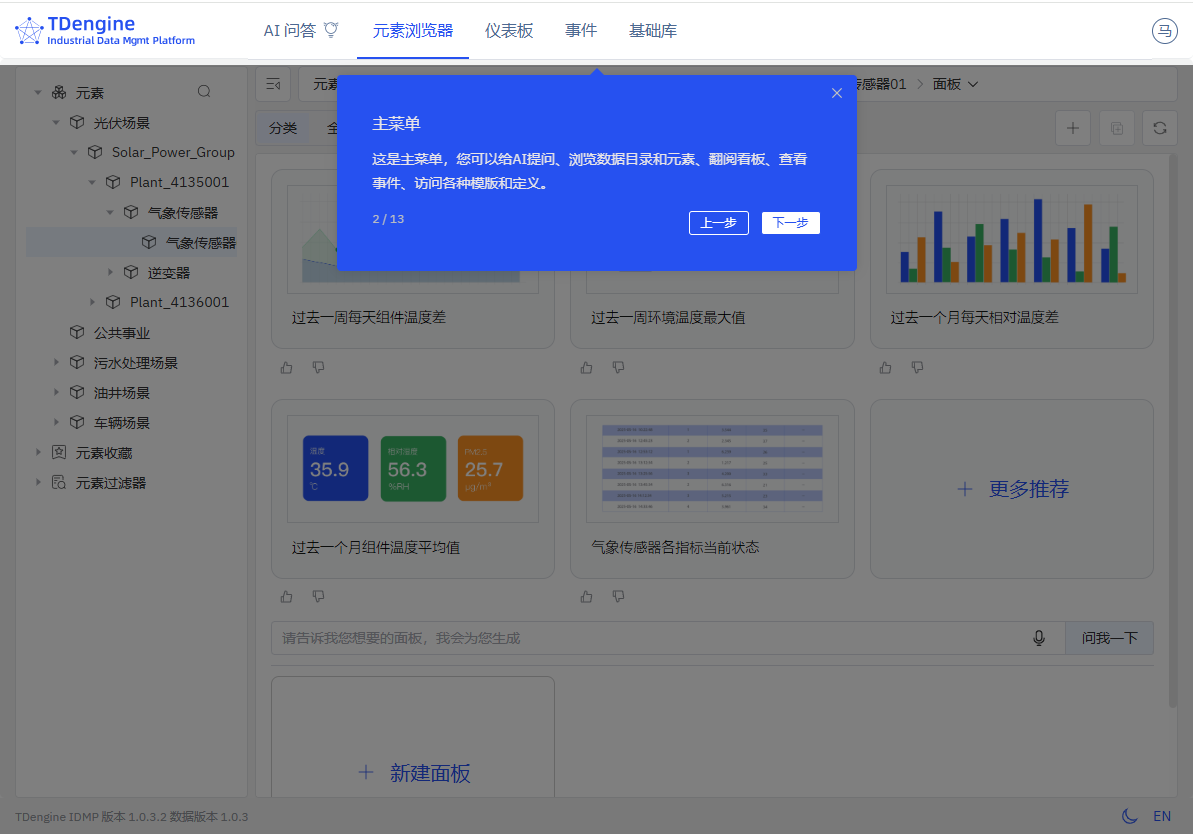Collapse the Plant_4135001 node

pyautogui.click(x=92, y=182)
